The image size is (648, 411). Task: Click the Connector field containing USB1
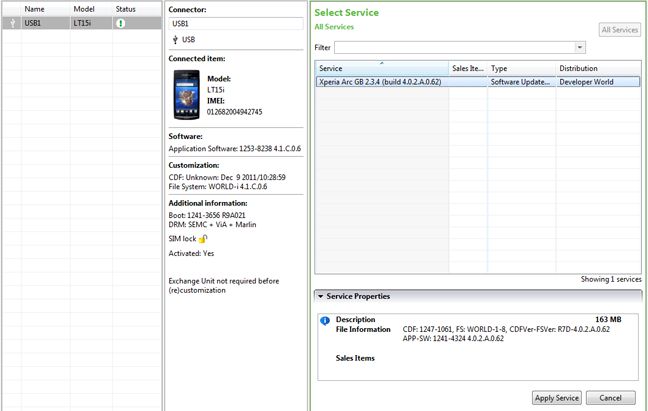(236, 24)
